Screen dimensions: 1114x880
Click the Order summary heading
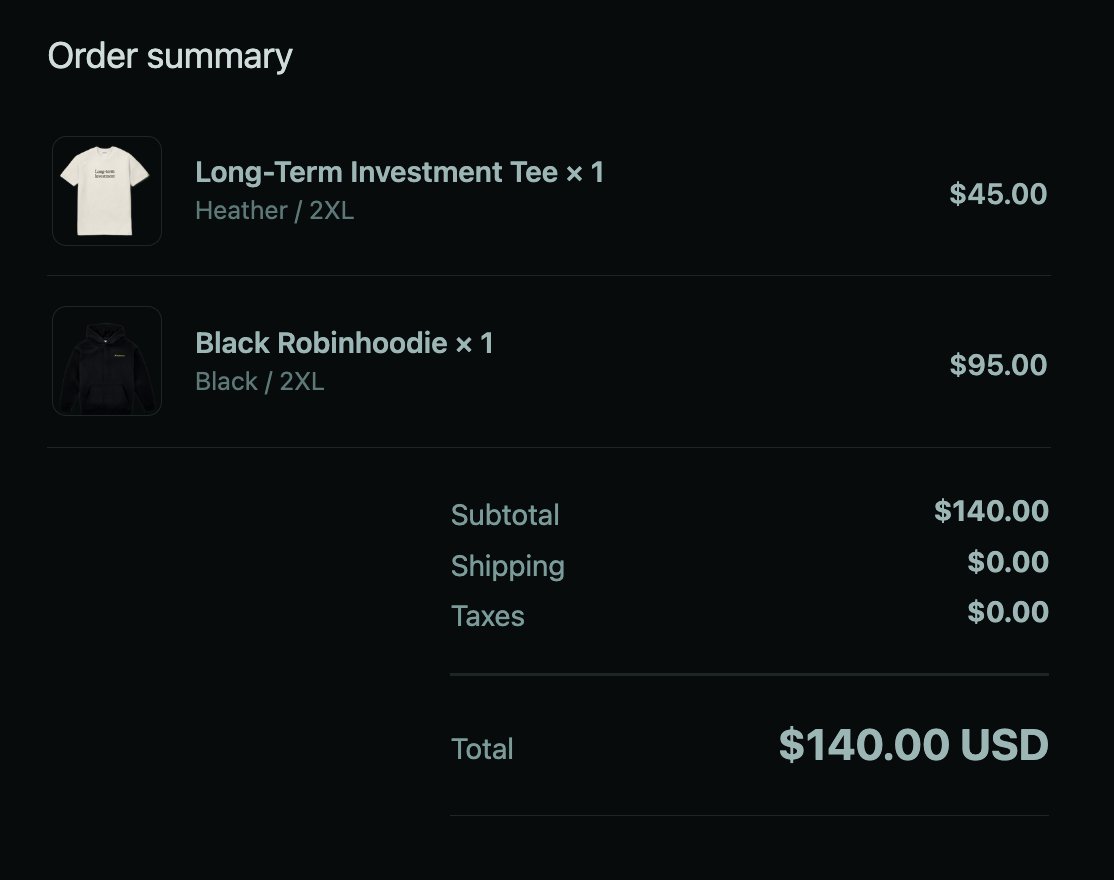click(170, 56)
